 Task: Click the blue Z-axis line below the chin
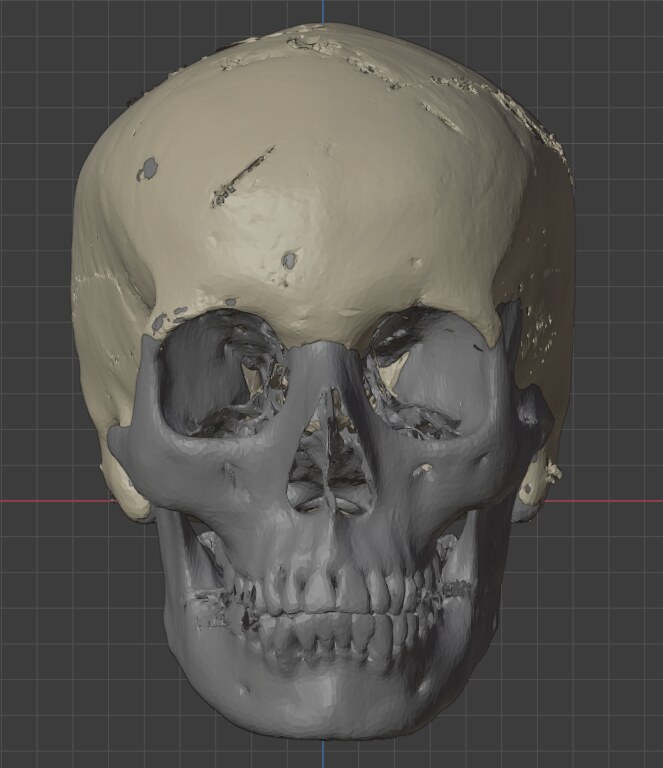[x=323, y=755]
